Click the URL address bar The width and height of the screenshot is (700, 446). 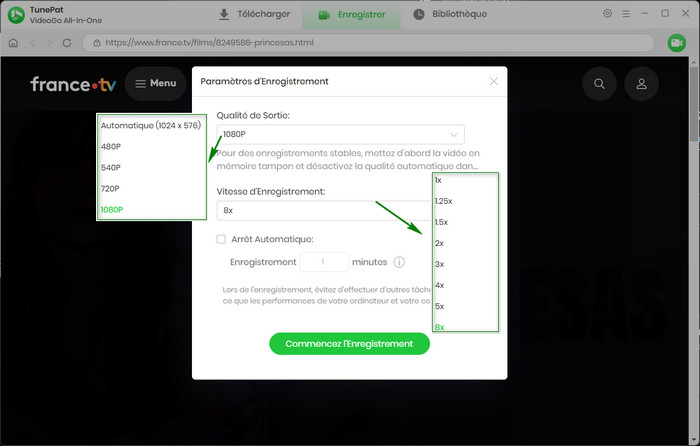click(368, 43)
